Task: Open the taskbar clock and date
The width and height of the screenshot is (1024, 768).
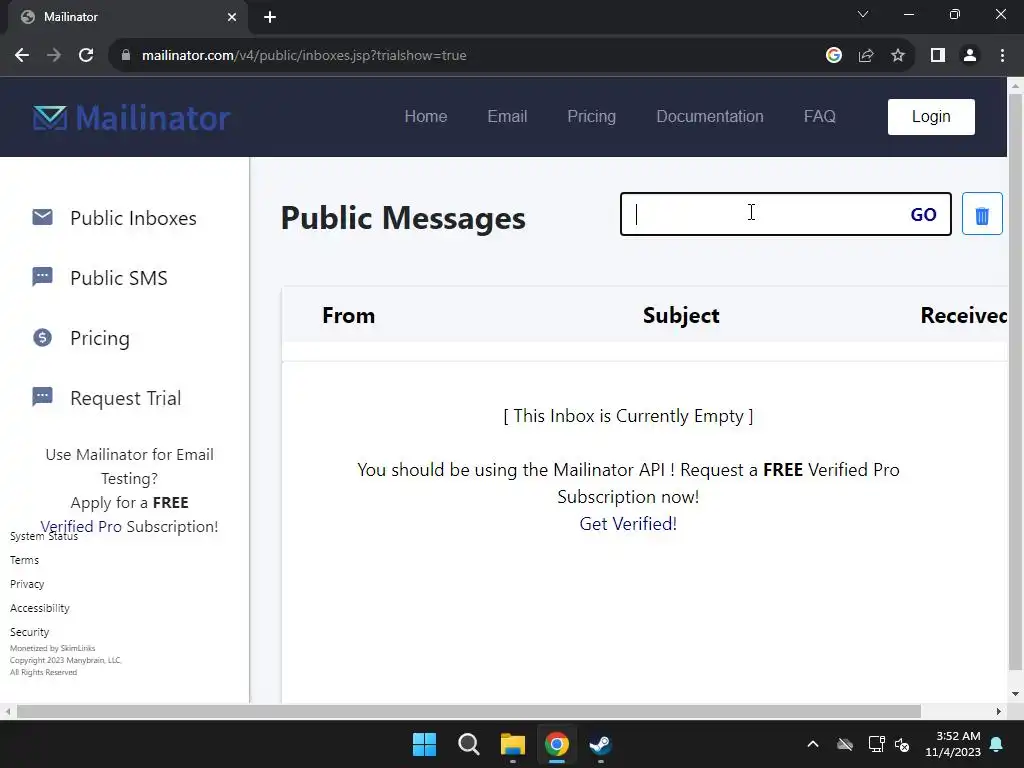Action: pyautogui.click(x=953, y=744)
